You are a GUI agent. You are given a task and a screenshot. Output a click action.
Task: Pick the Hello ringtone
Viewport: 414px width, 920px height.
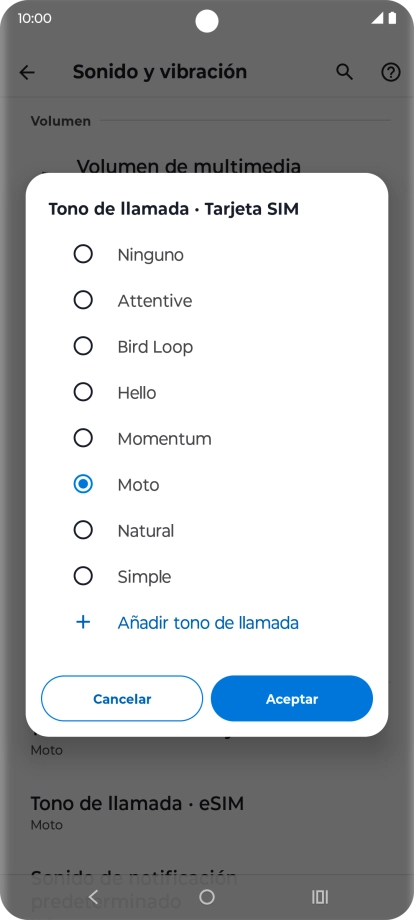(137, 392)
